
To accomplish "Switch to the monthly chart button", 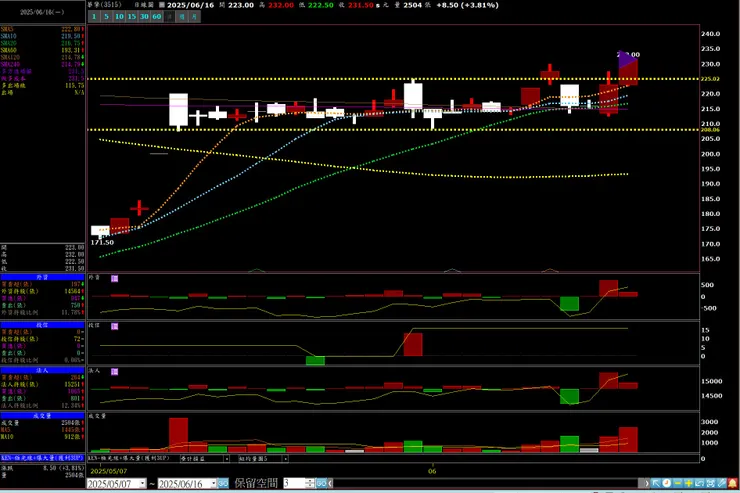I will (x=194, y=17).
